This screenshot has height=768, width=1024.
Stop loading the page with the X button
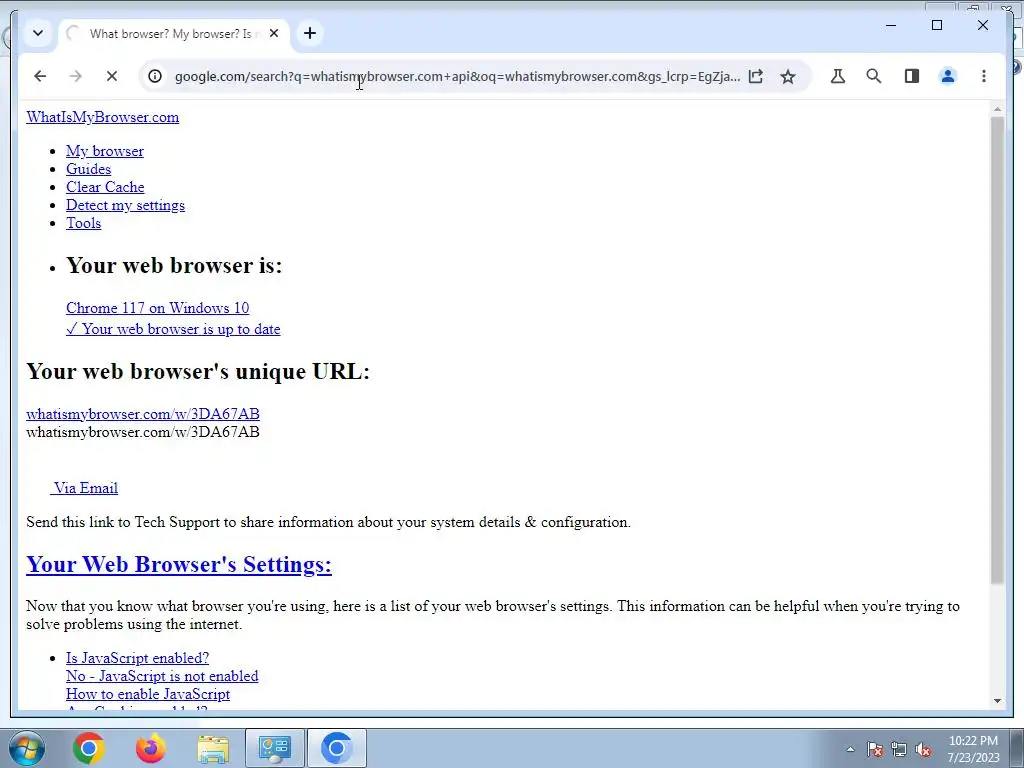click(x=112, y=76)
